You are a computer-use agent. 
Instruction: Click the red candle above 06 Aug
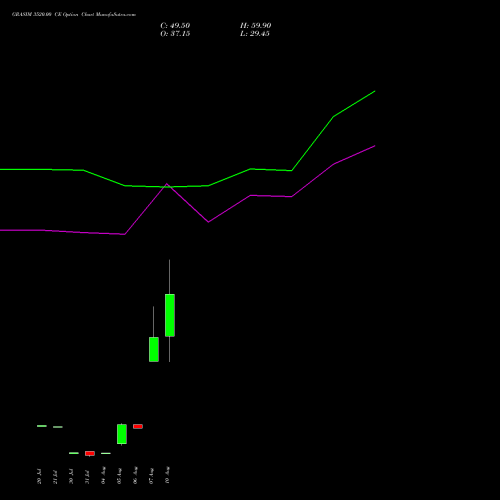138,426
